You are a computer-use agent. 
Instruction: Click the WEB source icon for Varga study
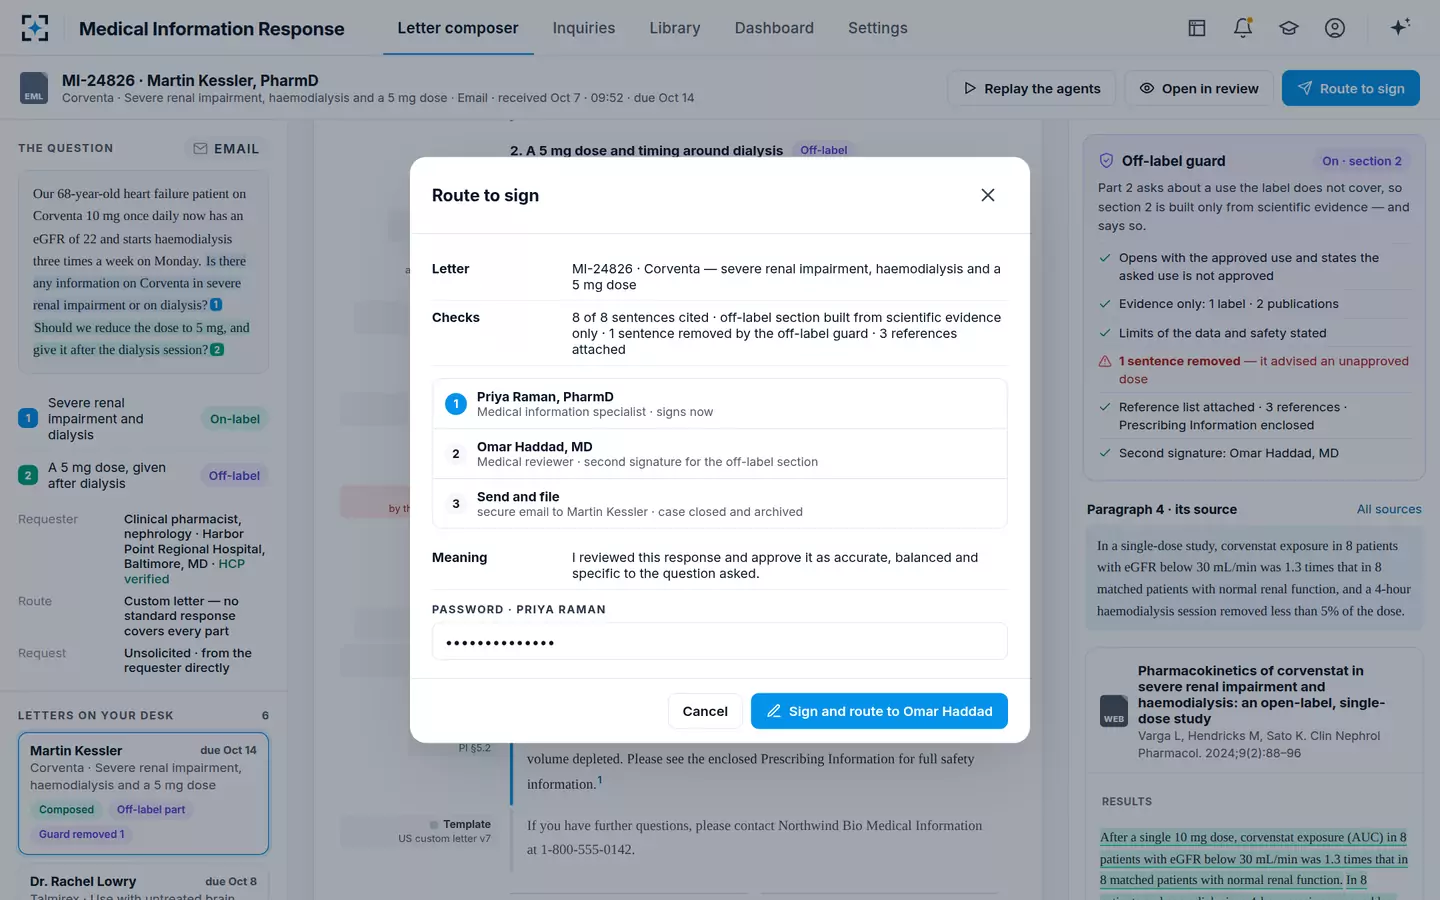tap(1114, 711)
